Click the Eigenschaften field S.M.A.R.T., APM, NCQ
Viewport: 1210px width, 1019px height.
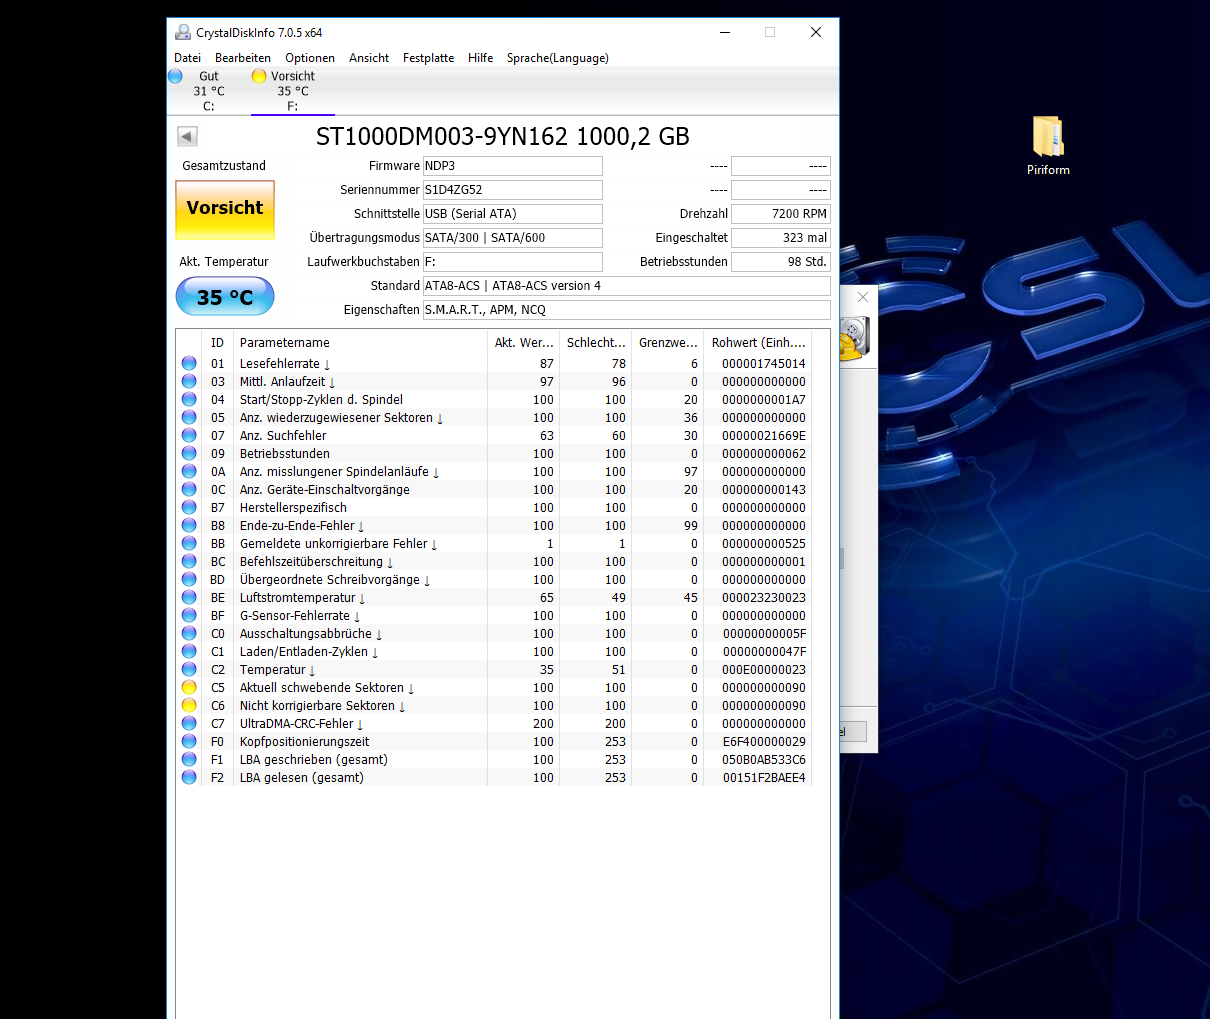[x=627, y=310]
